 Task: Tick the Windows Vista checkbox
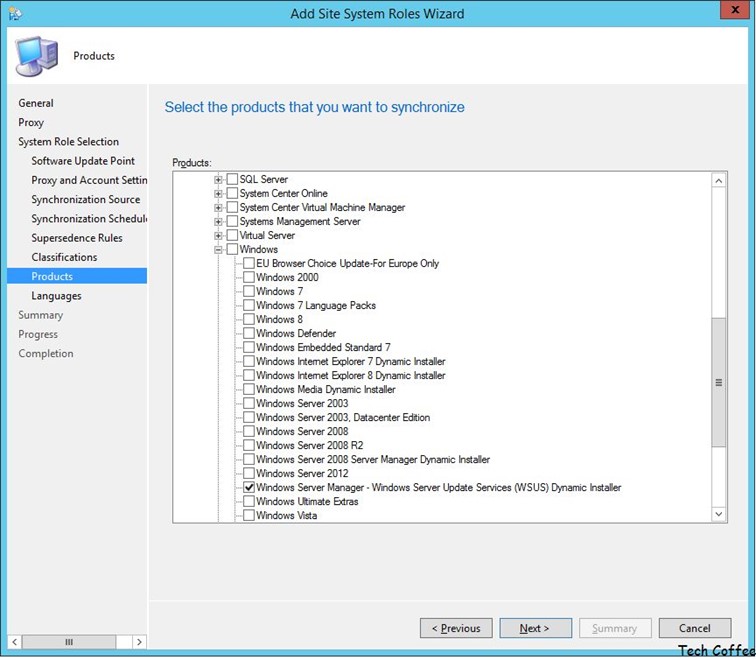[x=249, y=515]
